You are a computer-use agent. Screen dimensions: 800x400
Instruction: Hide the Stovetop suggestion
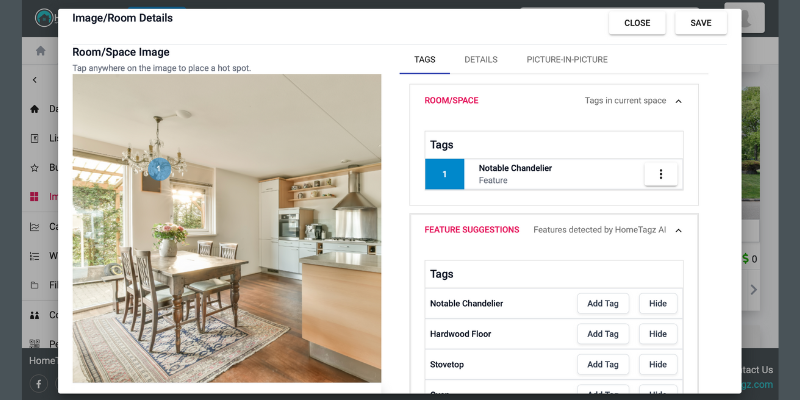[658, 365]
